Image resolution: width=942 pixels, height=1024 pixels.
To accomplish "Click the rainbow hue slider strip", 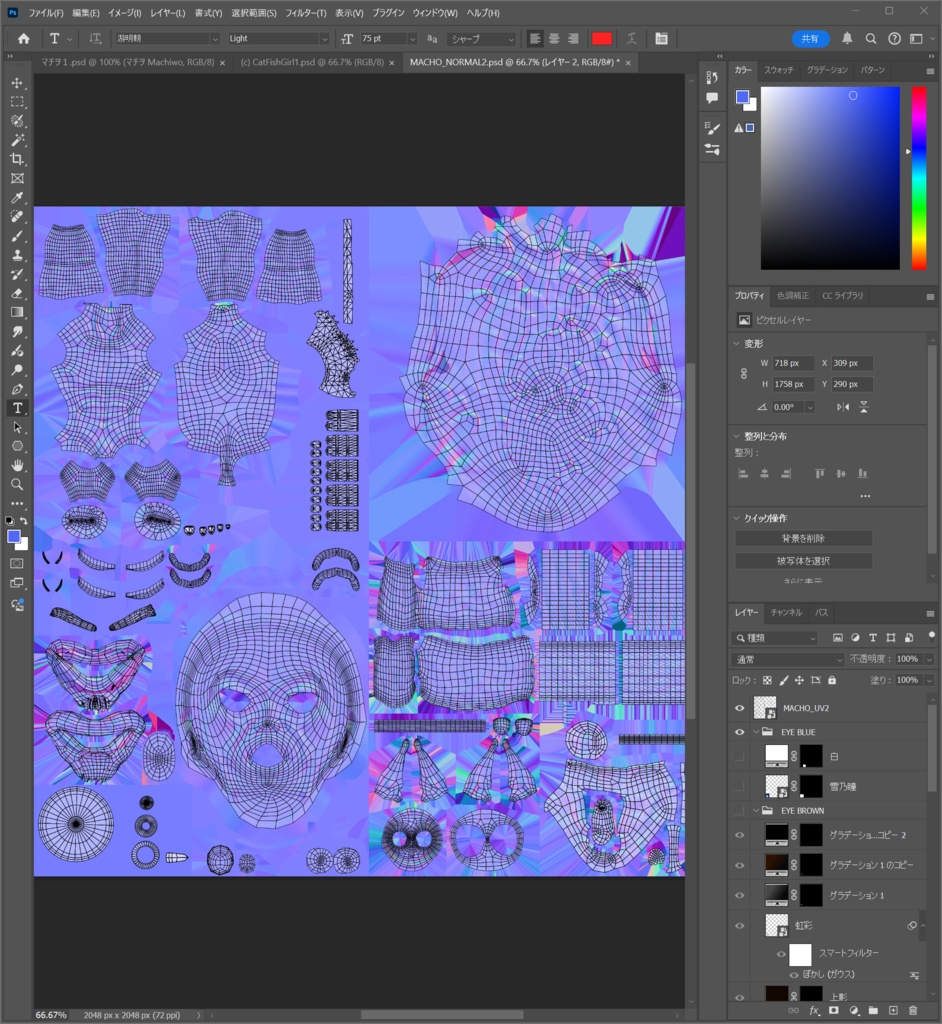I will click(918, 178).
